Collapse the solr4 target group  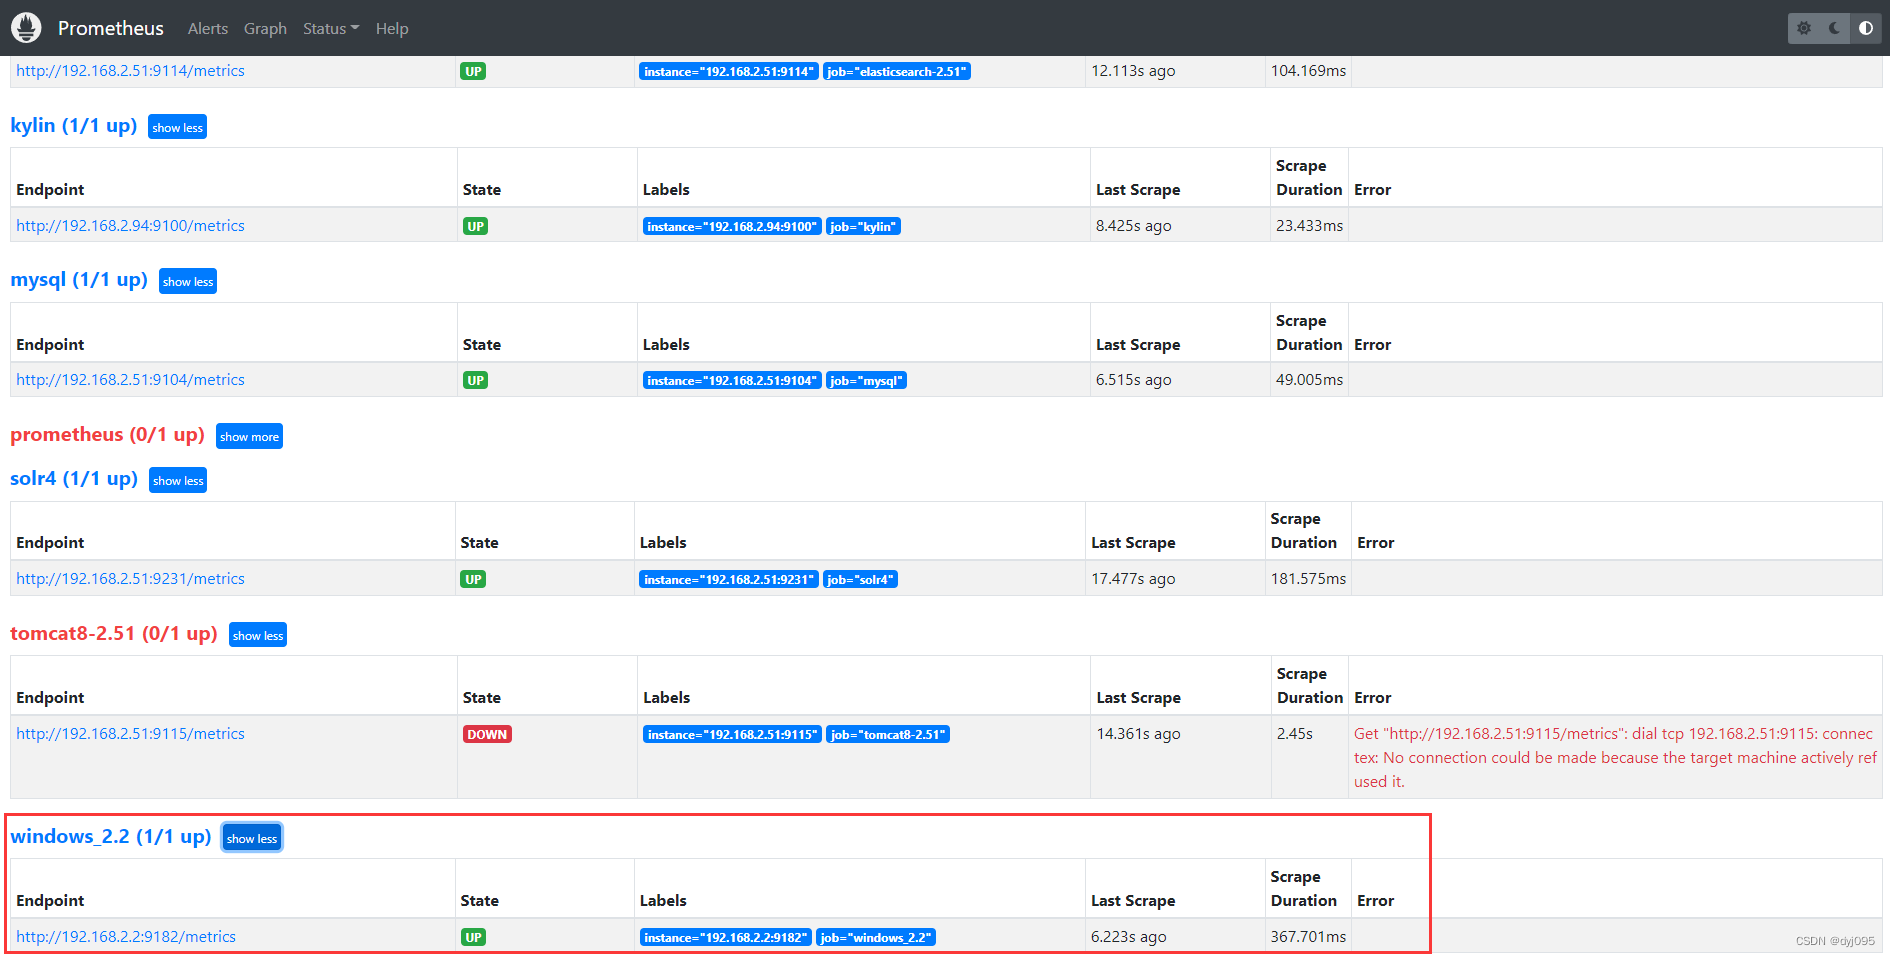[x=178, y=480]
